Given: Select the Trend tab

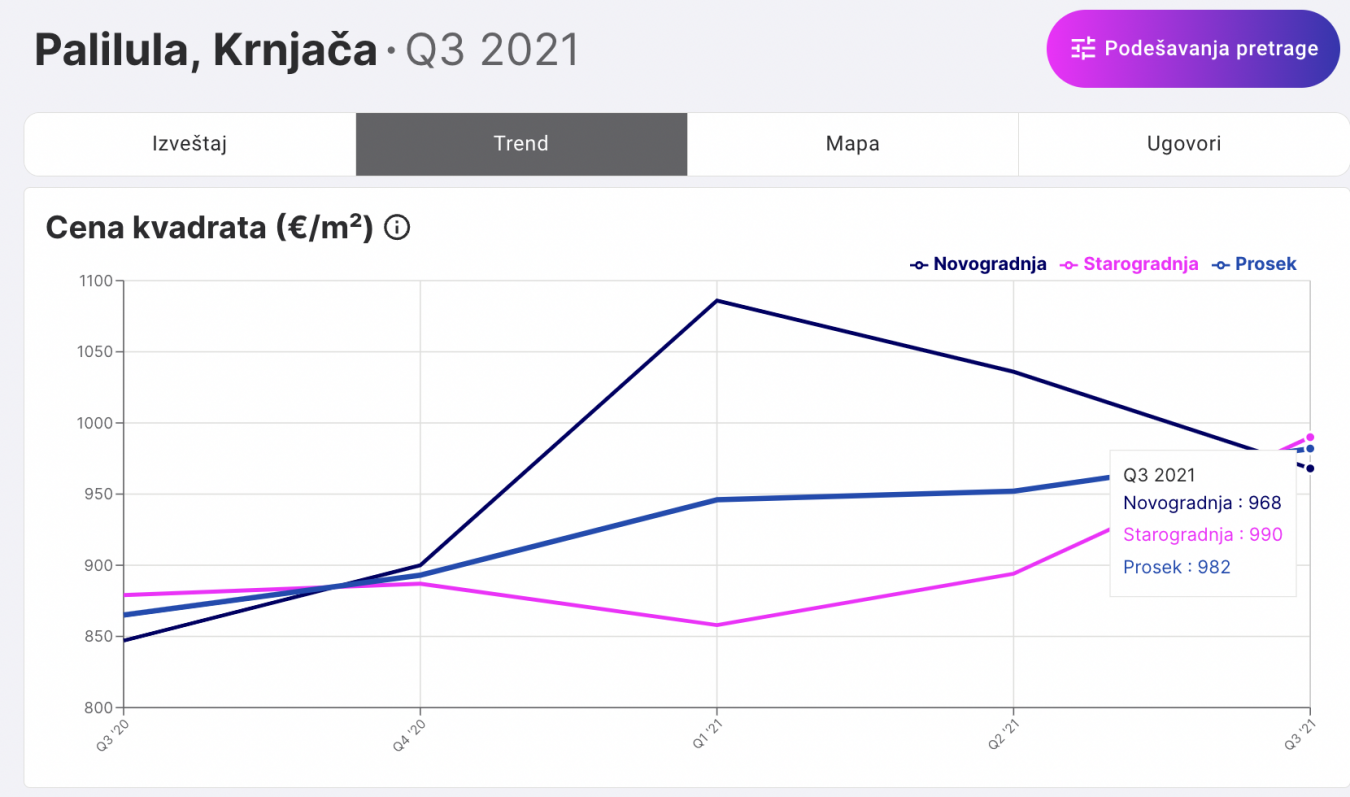Looking at the screenshot, I should 521,144.
